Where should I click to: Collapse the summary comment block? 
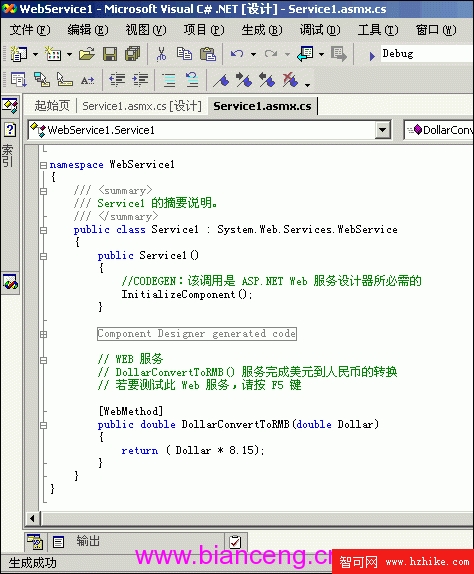tap(44, 191)
